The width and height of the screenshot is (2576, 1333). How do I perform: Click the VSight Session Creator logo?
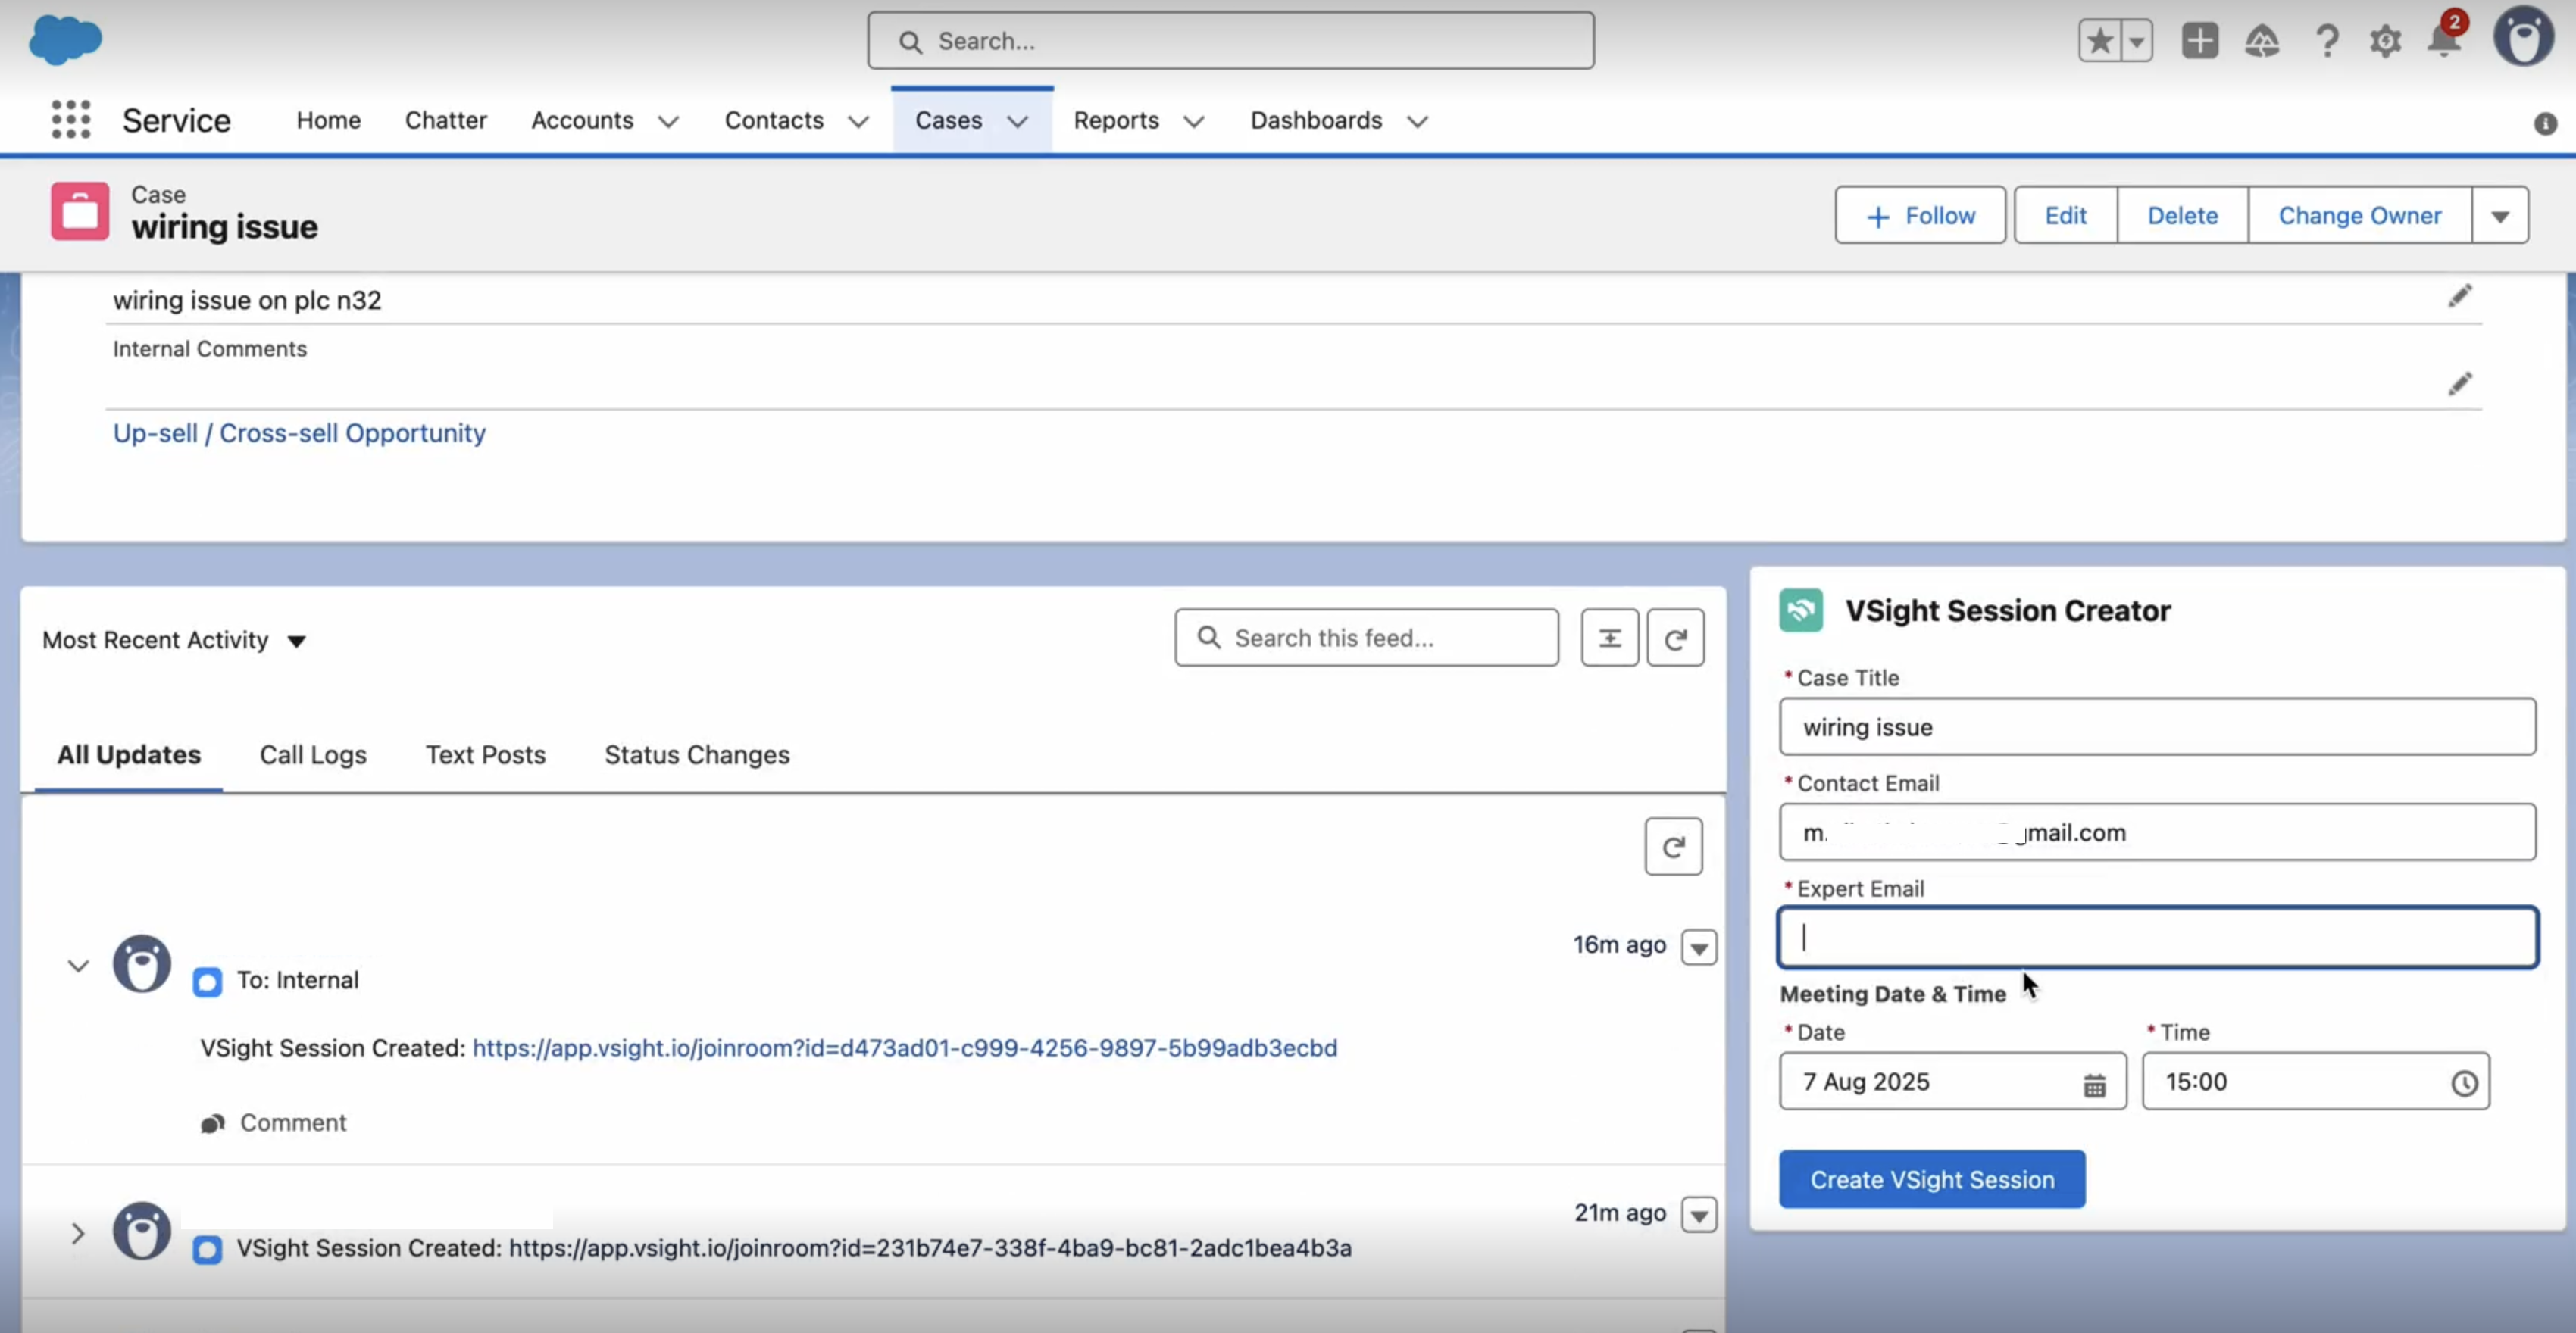click(x=1801, y=610)
